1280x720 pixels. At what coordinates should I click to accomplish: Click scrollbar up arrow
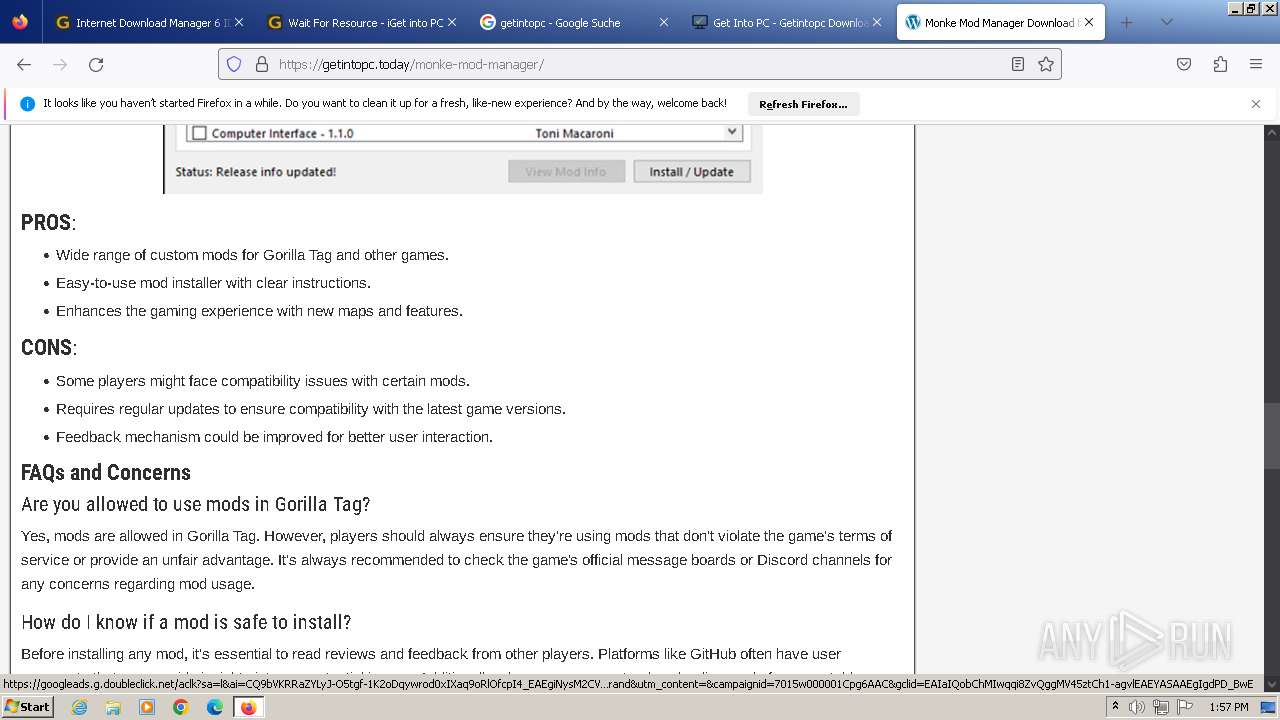(x=1272, y=132)
